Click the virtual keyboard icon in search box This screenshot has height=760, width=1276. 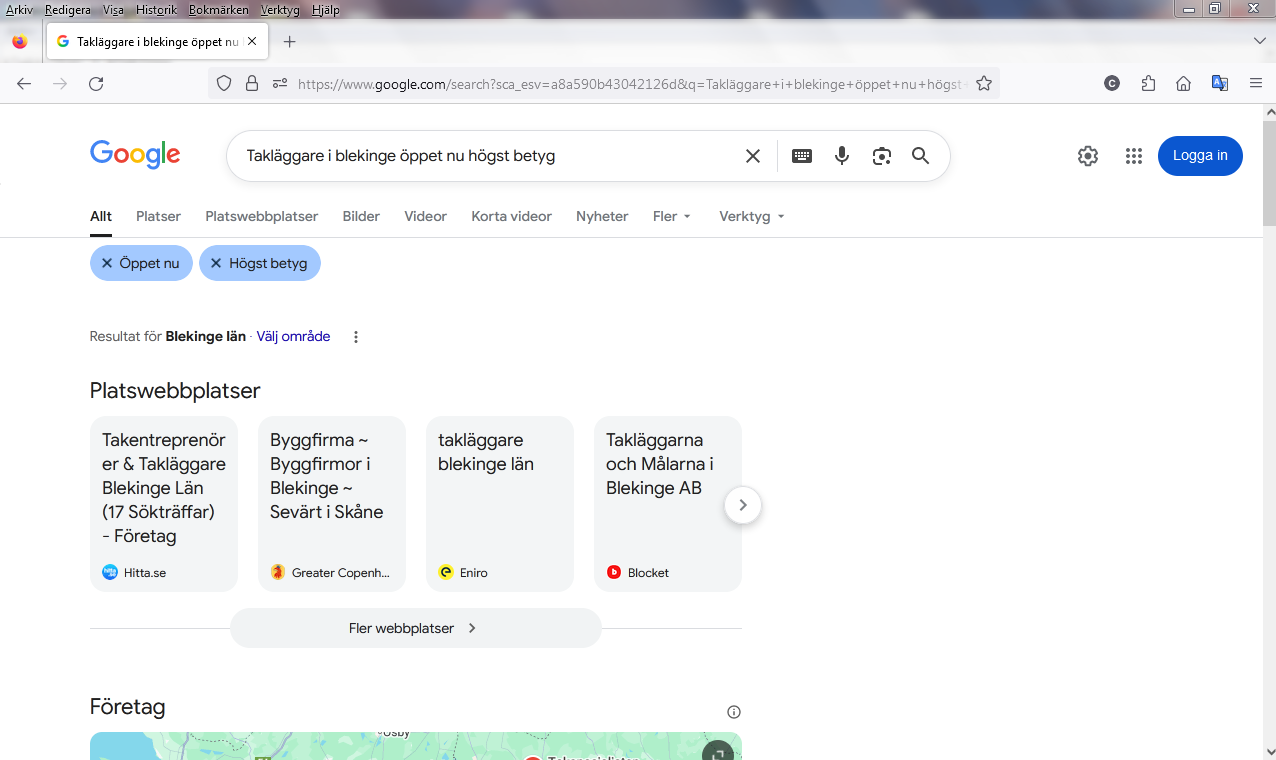click(x=801, y=156)
